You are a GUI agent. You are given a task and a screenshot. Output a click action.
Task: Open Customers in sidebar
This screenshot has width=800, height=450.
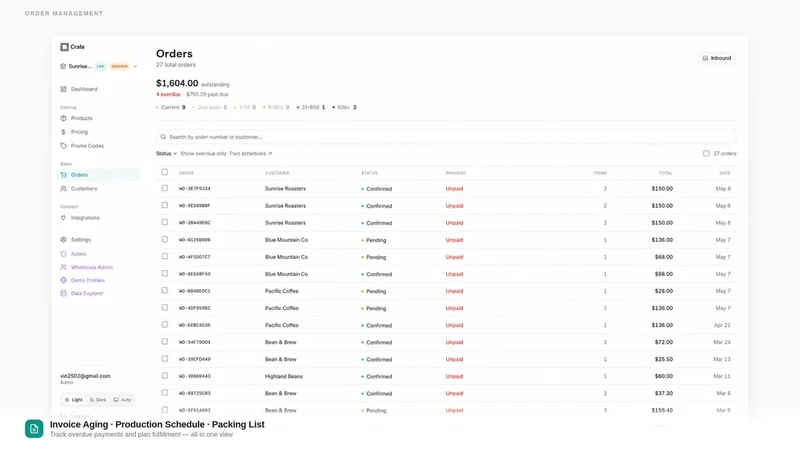(84, 189)
